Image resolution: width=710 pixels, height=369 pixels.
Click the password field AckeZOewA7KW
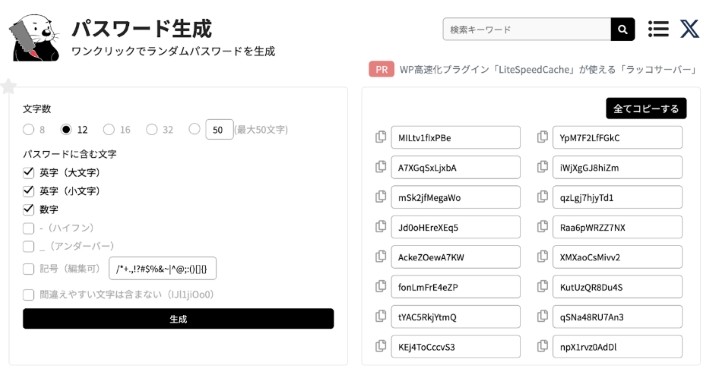[456, 257]
